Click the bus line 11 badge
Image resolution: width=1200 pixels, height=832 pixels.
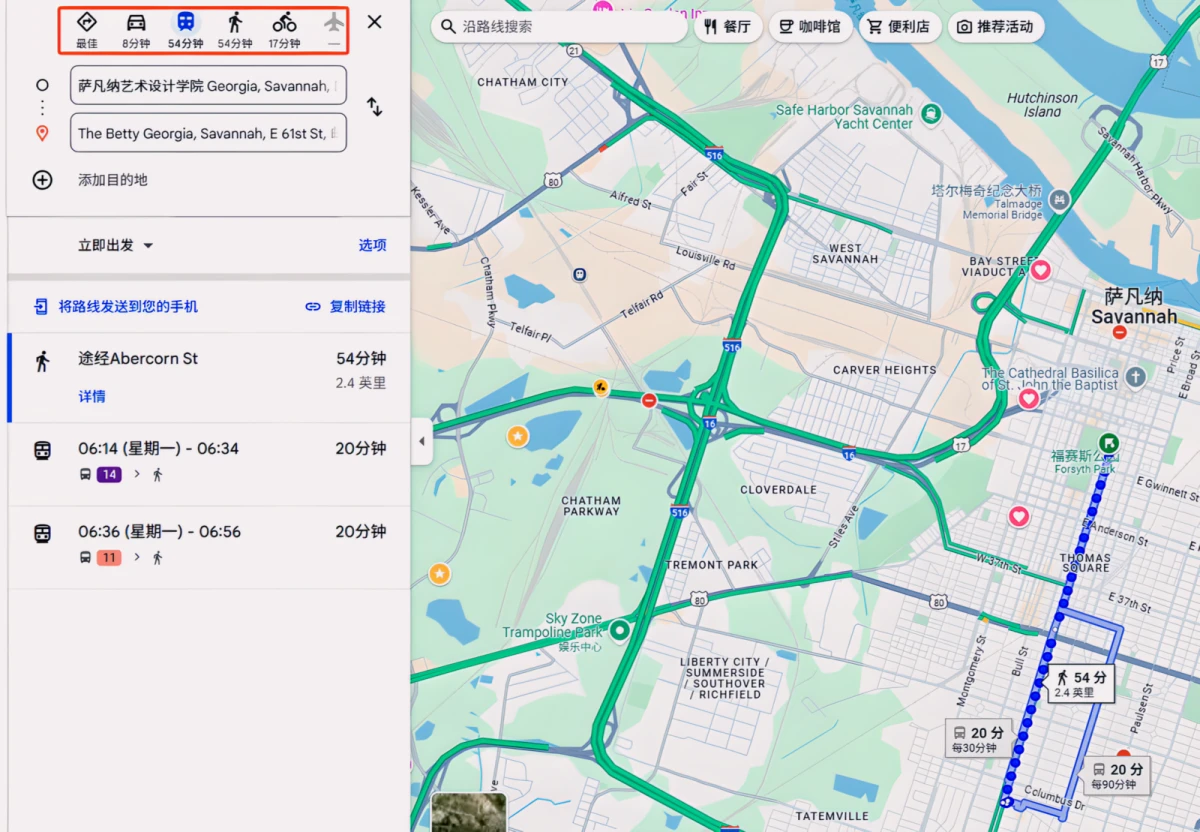click(x=109, y=558)
